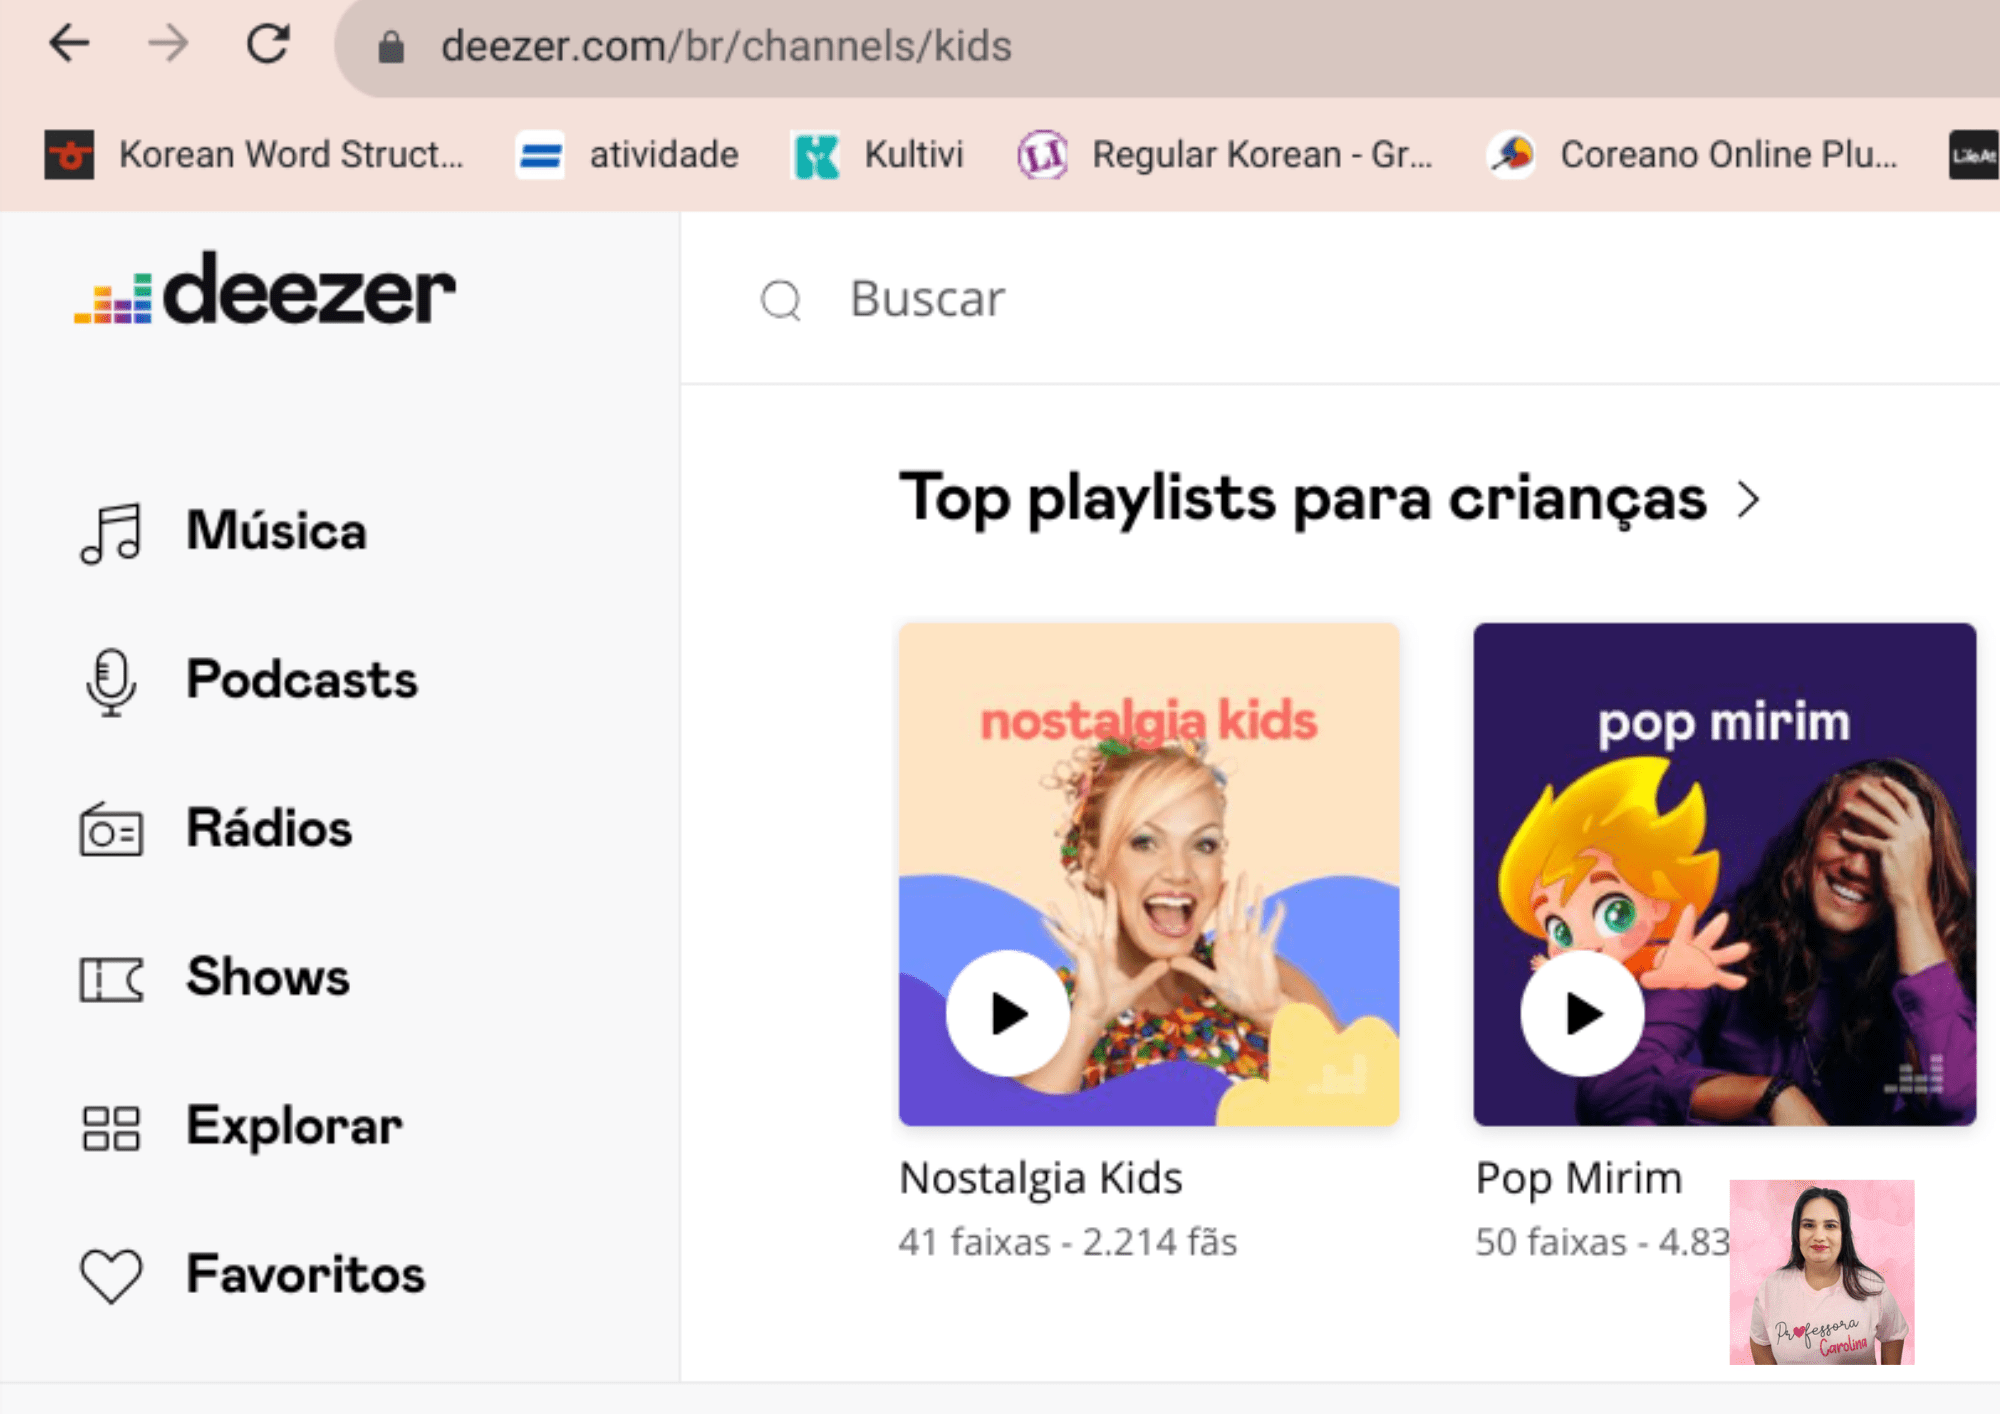Play the Nostalgia Kids playlist
This screenshot has height=1414, width=2000.
point(1008,1013)
